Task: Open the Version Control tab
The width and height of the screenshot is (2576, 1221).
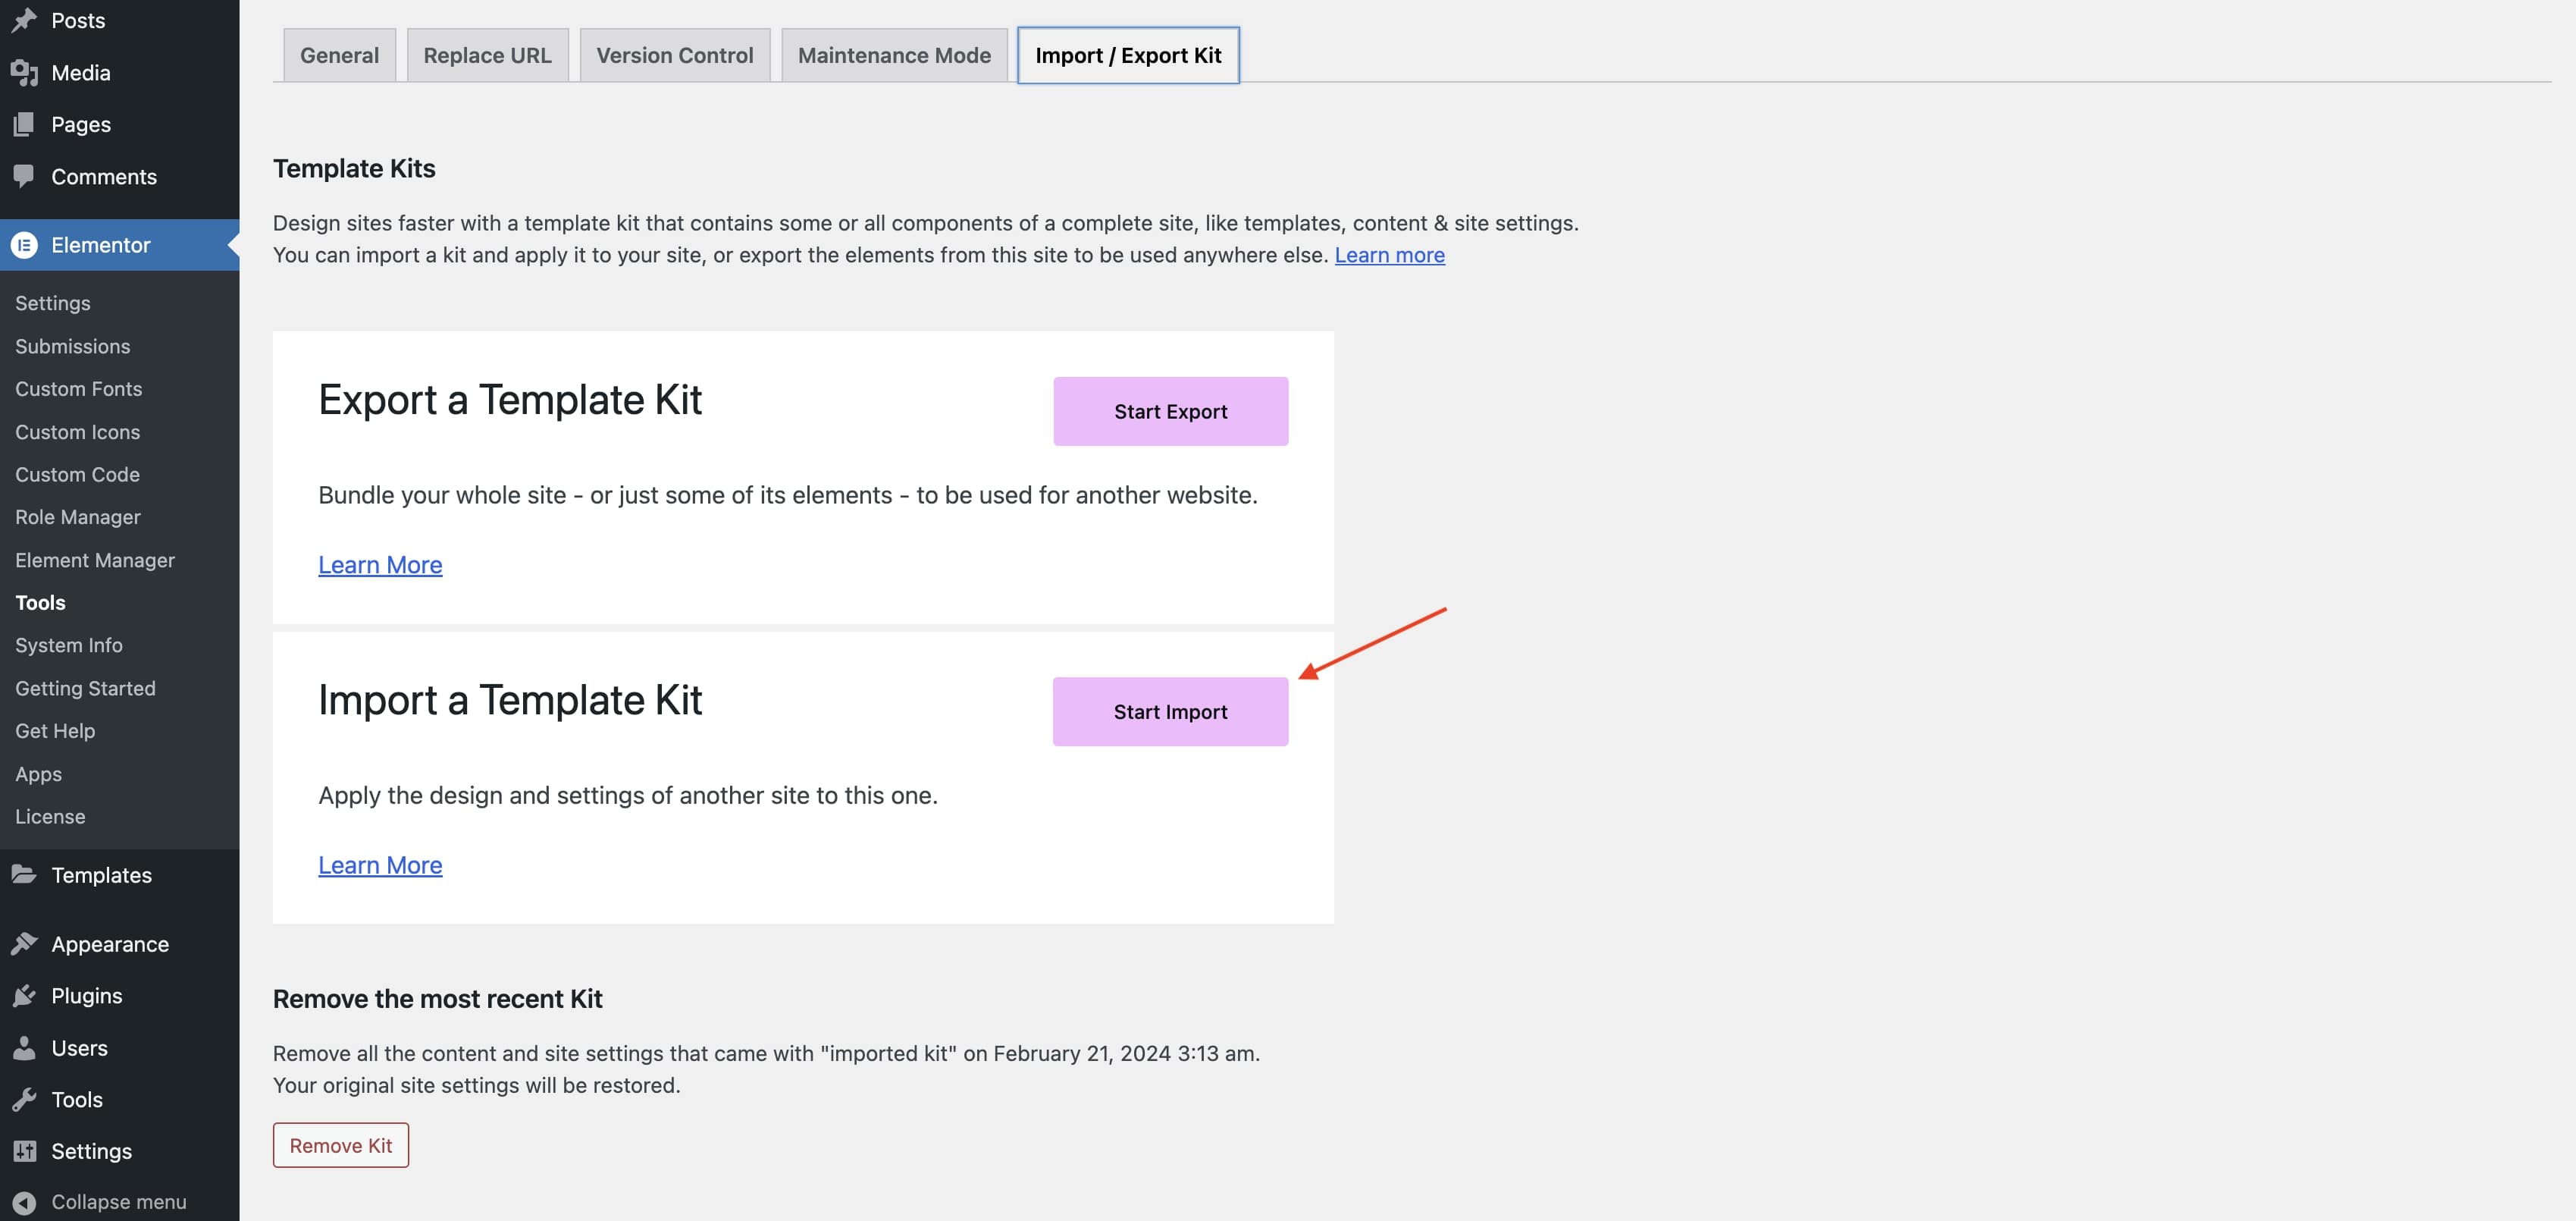Action: point(675,55)
